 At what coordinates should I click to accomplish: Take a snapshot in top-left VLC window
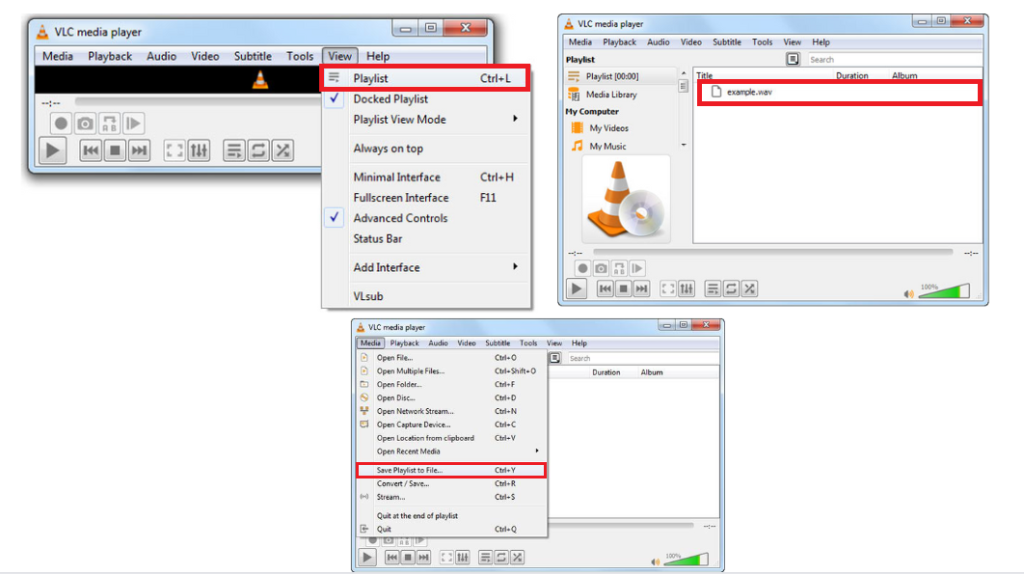pos(85,123)
